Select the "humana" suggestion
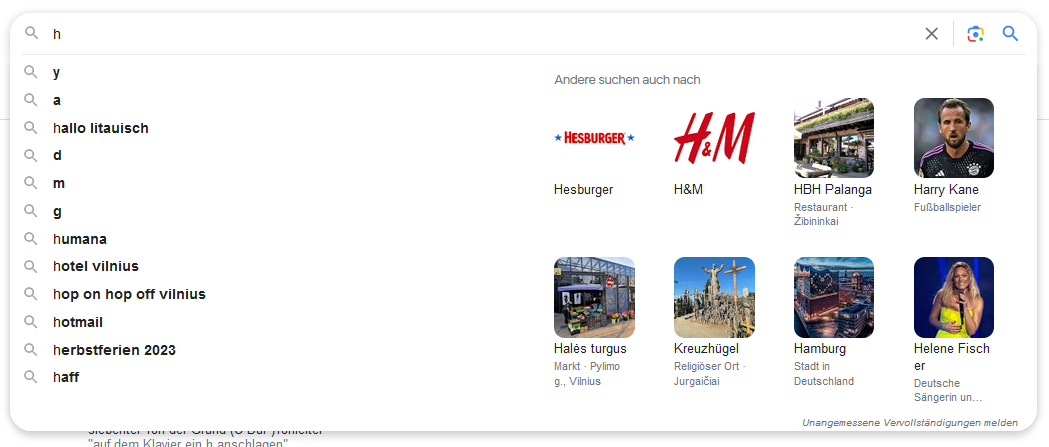The width and height of the screenshot is (1049, 447). (80, 239)
